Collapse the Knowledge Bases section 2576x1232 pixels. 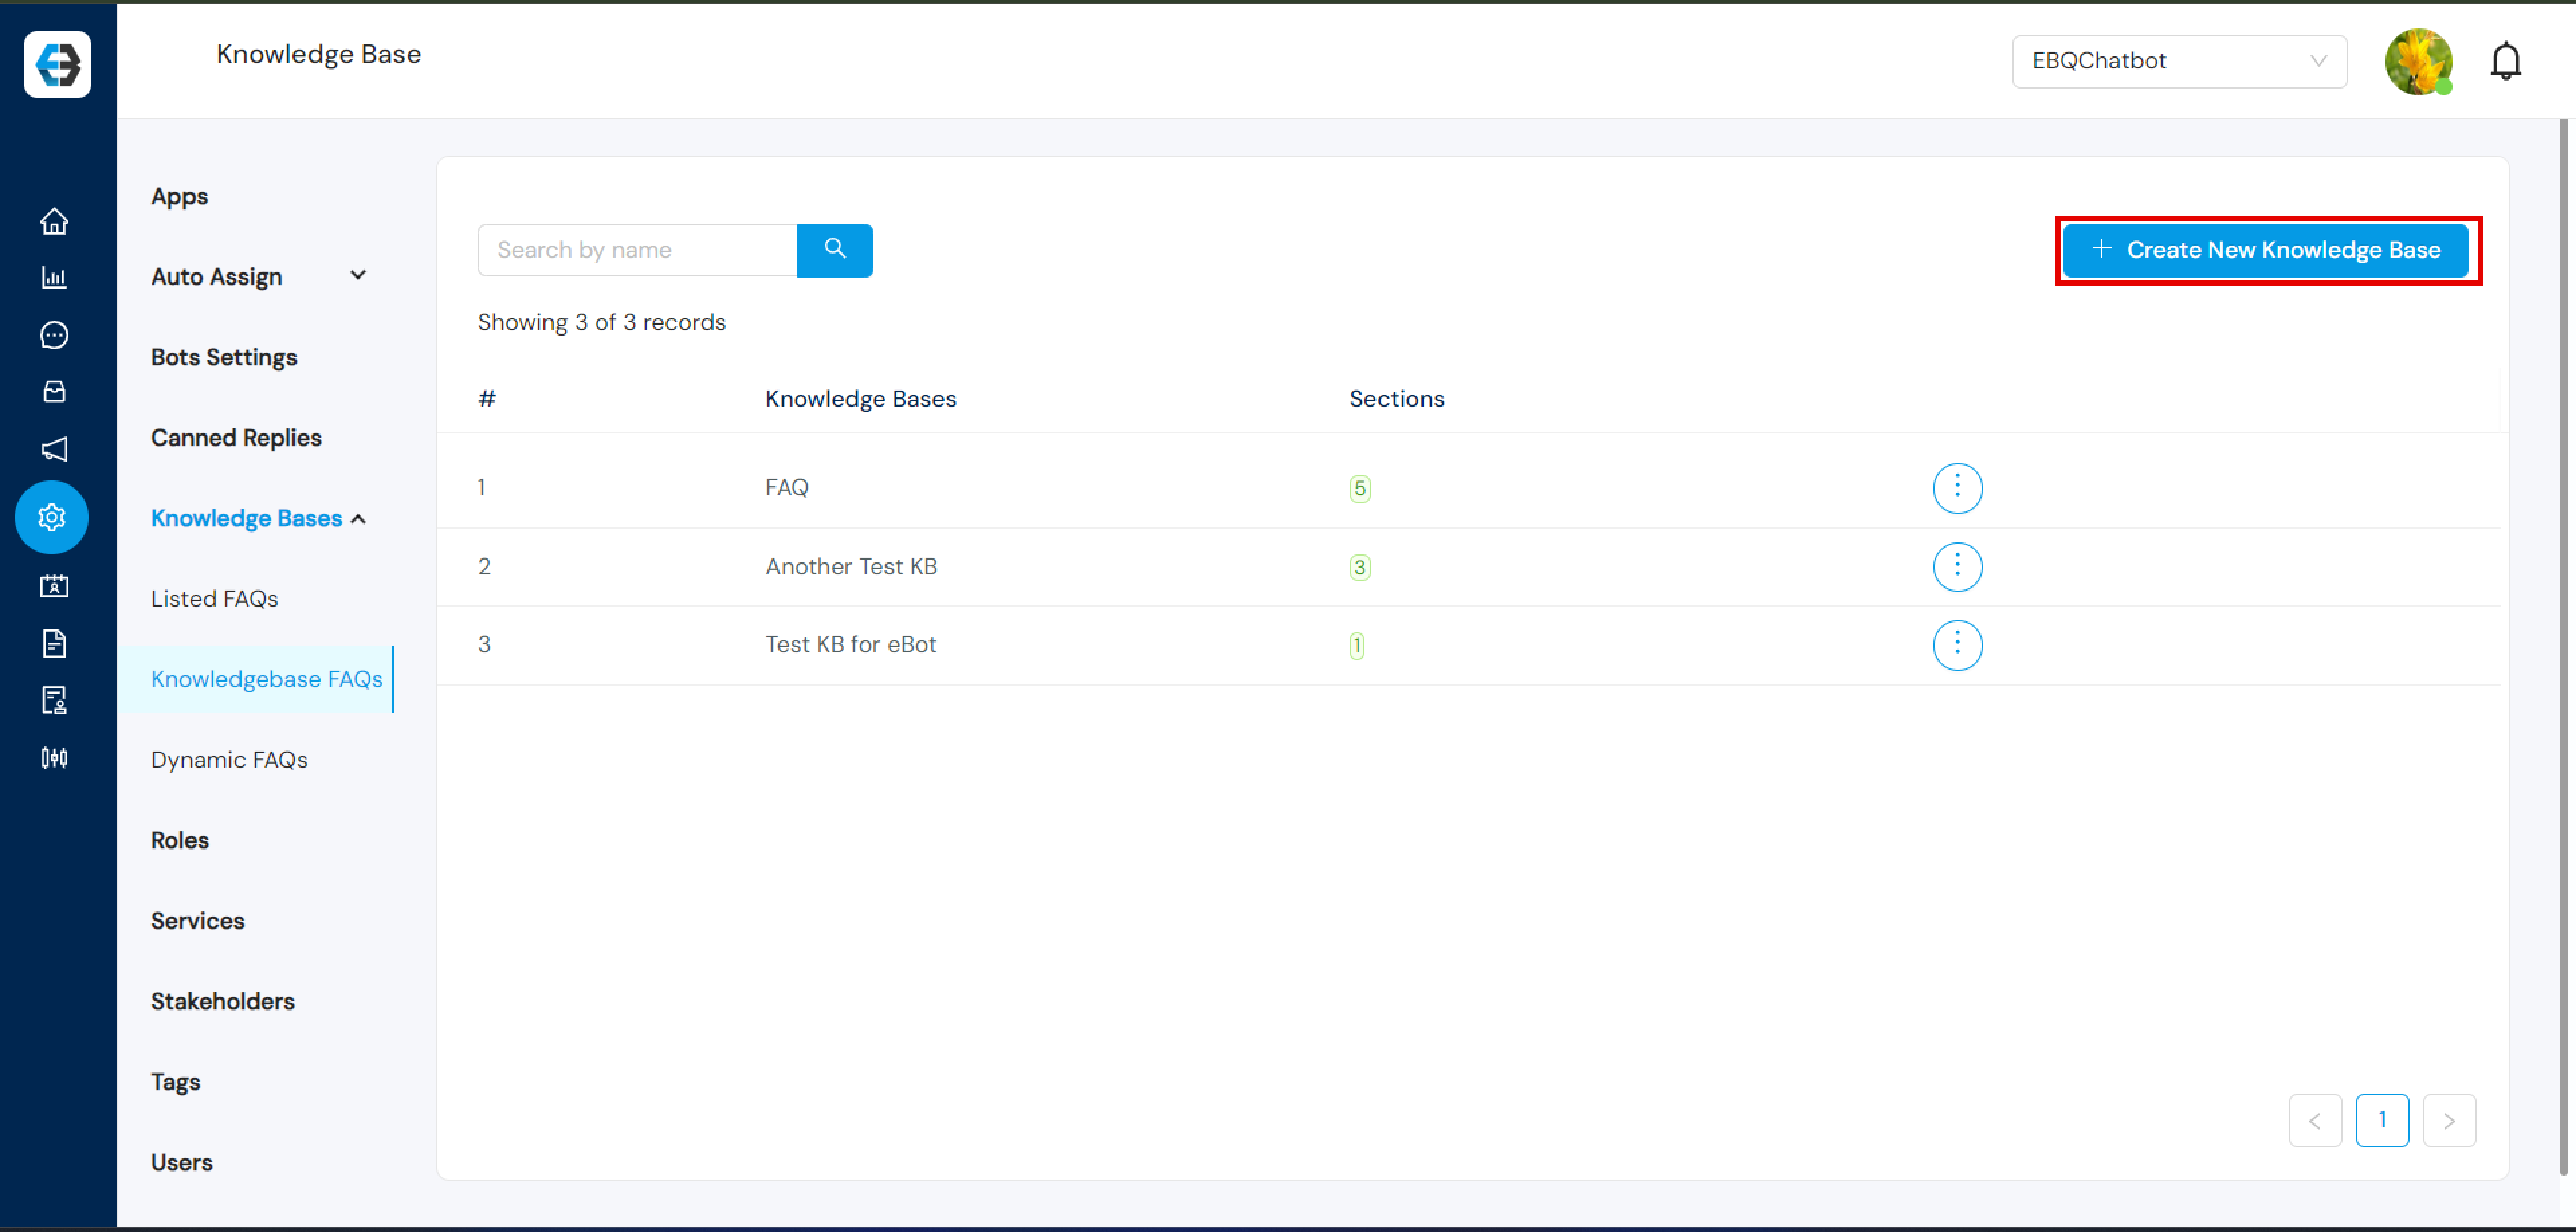[x=358, y=519]
